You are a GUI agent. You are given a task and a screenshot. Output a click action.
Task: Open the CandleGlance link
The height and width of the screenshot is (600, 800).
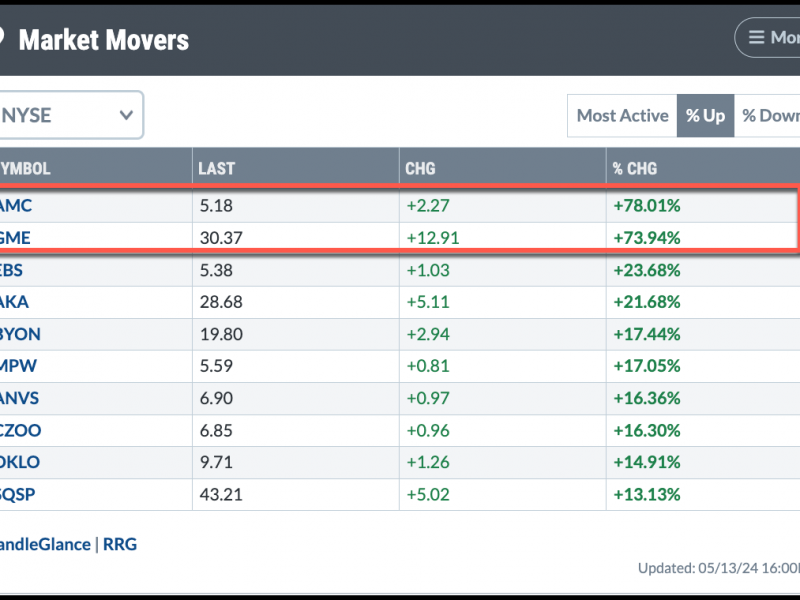(x=45, y=544)
